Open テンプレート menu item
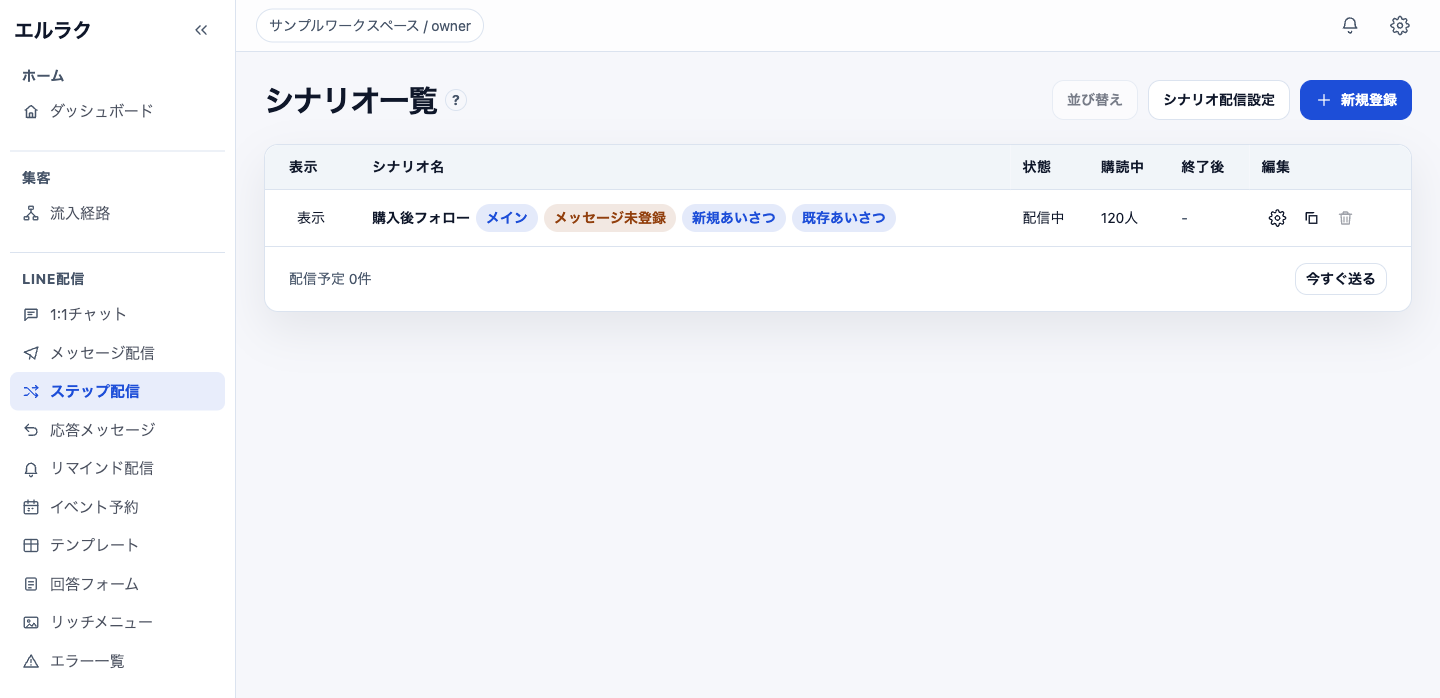The image size is (1440, 698). 117,545
